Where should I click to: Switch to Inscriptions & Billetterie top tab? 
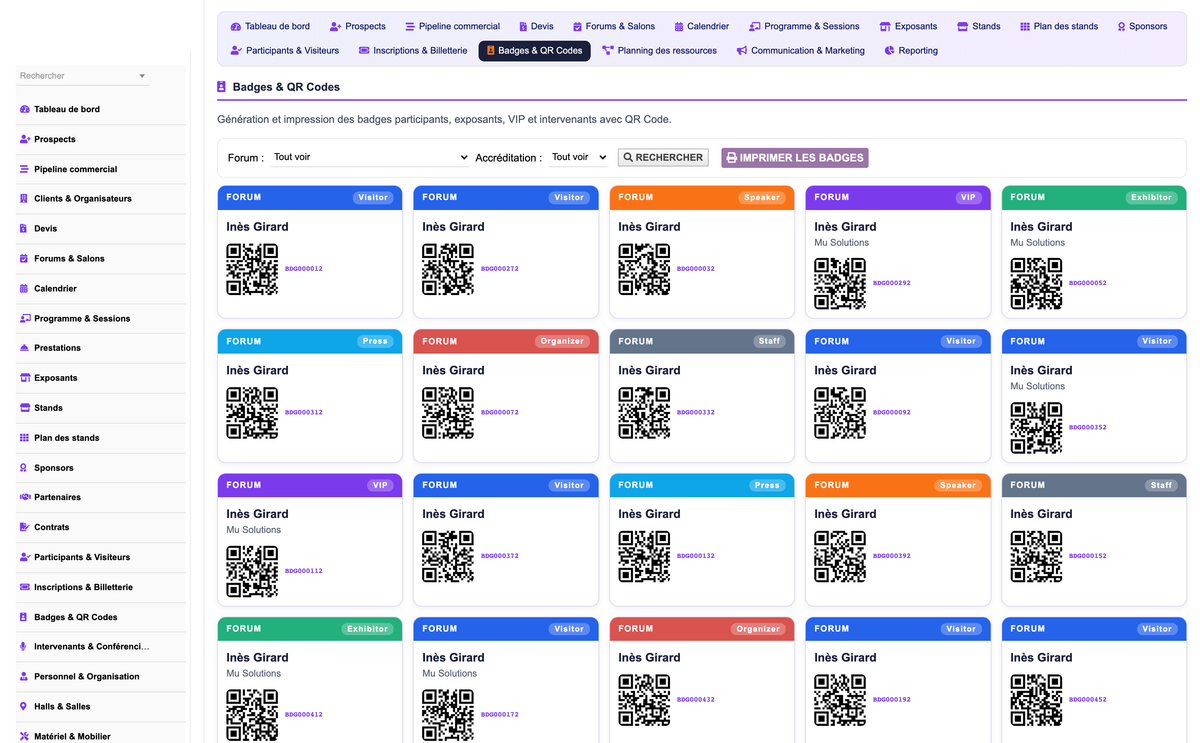[x=413, y=51]
